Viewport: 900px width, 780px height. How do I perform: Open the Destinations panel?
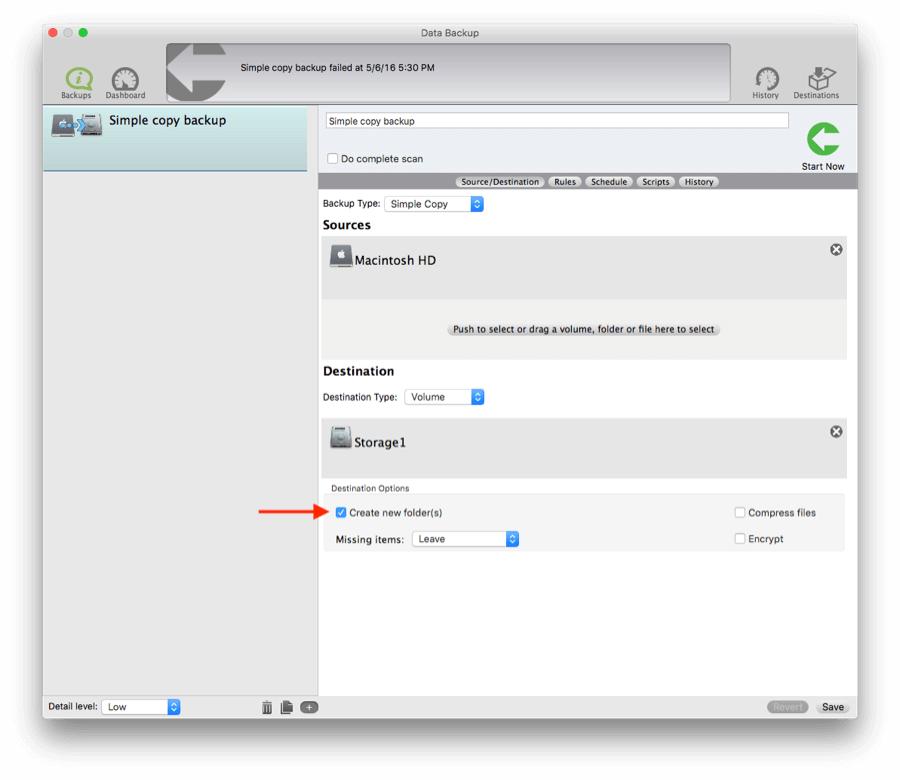[817, 80]
